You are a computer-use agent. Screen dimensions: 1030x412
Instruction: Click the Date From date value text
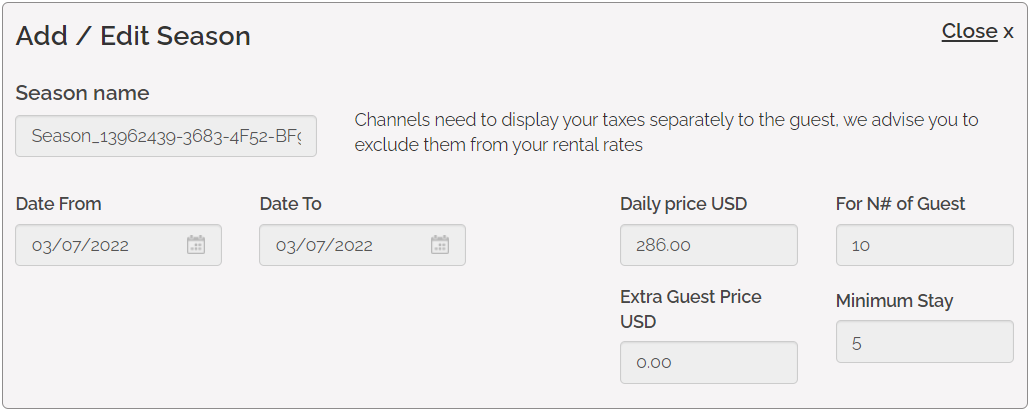click(80, 245)
